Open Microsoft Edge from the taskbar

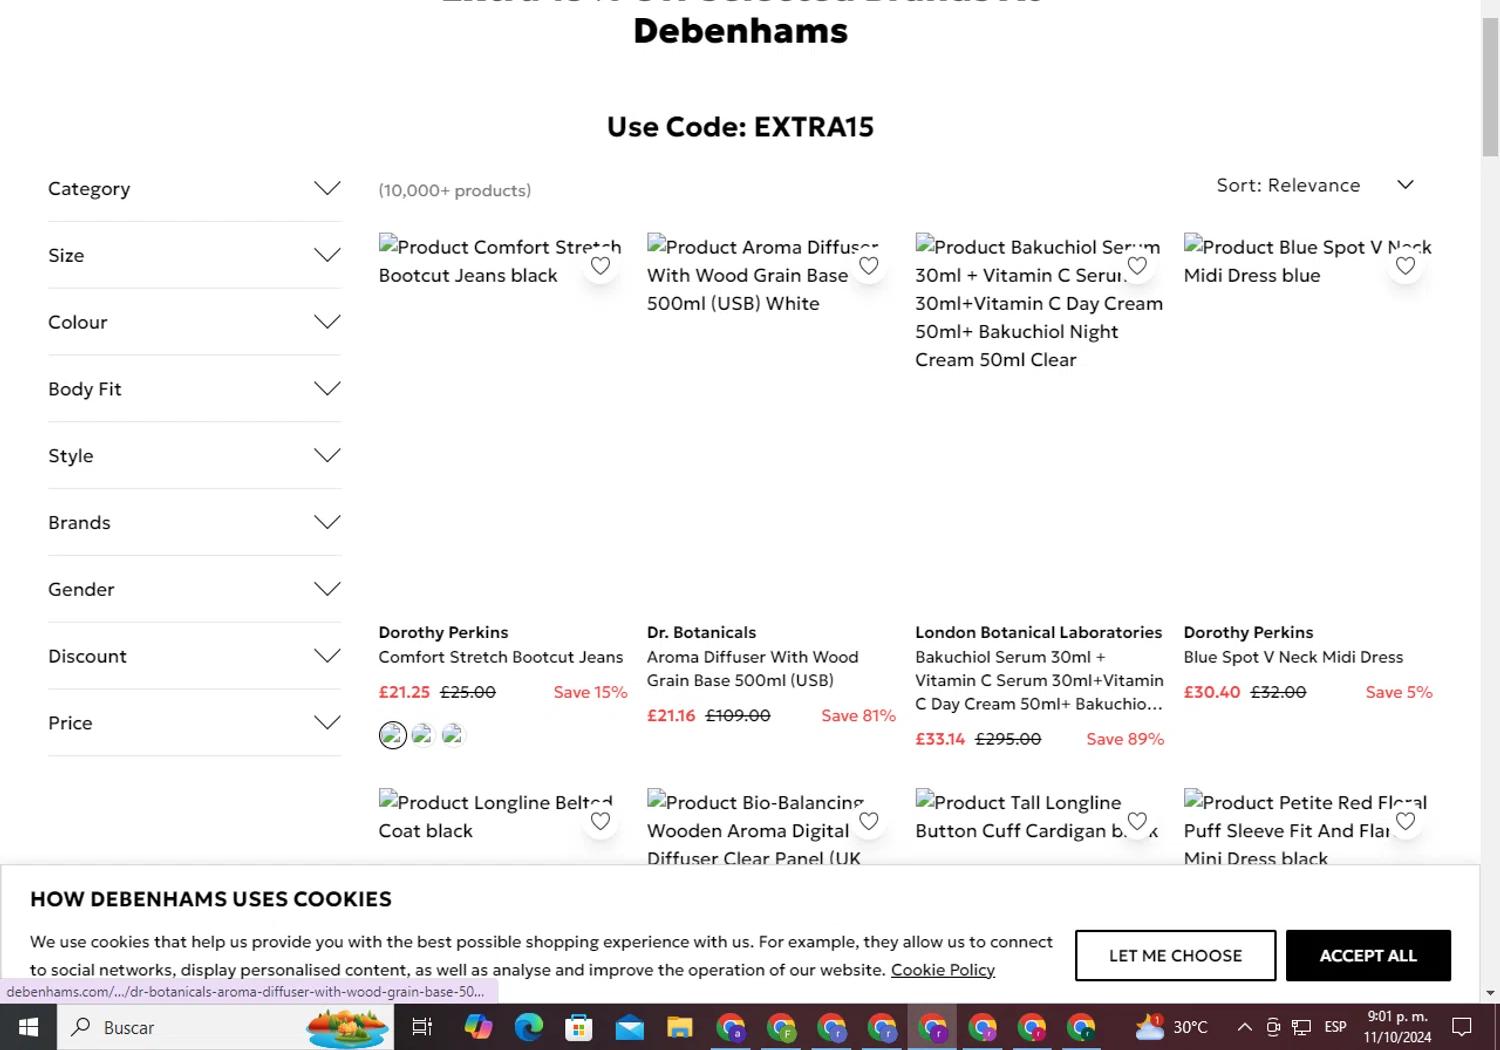pyautogui.click(x=529, y=1027)
